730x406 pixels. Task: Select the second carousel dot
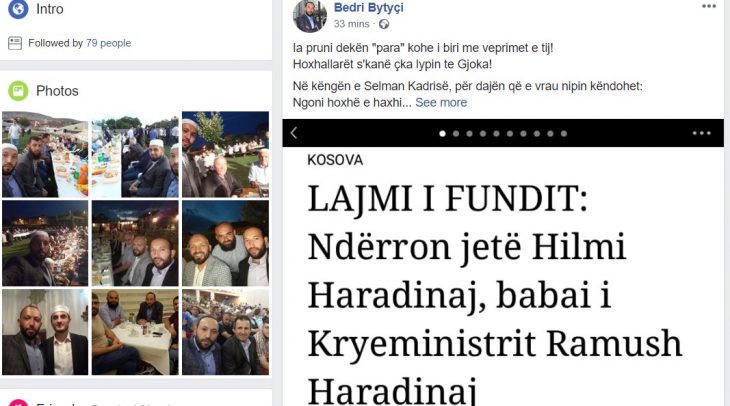point(456,134)
